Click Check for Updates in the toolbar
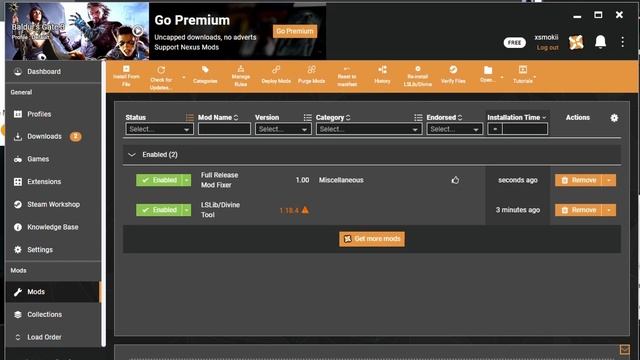 161,78
